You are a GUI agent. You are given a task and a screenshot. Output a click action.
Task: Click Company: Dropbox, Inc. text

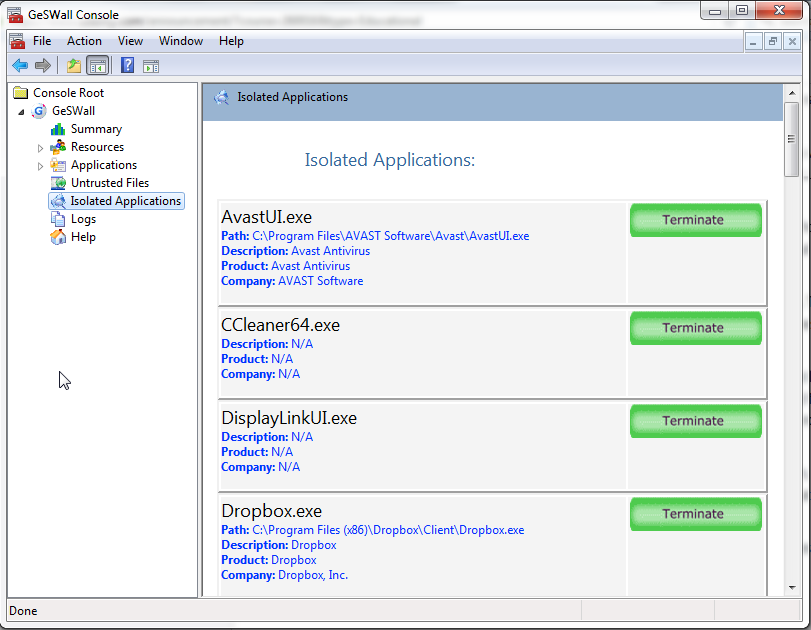pyautogui.click(x=284, y=575)
